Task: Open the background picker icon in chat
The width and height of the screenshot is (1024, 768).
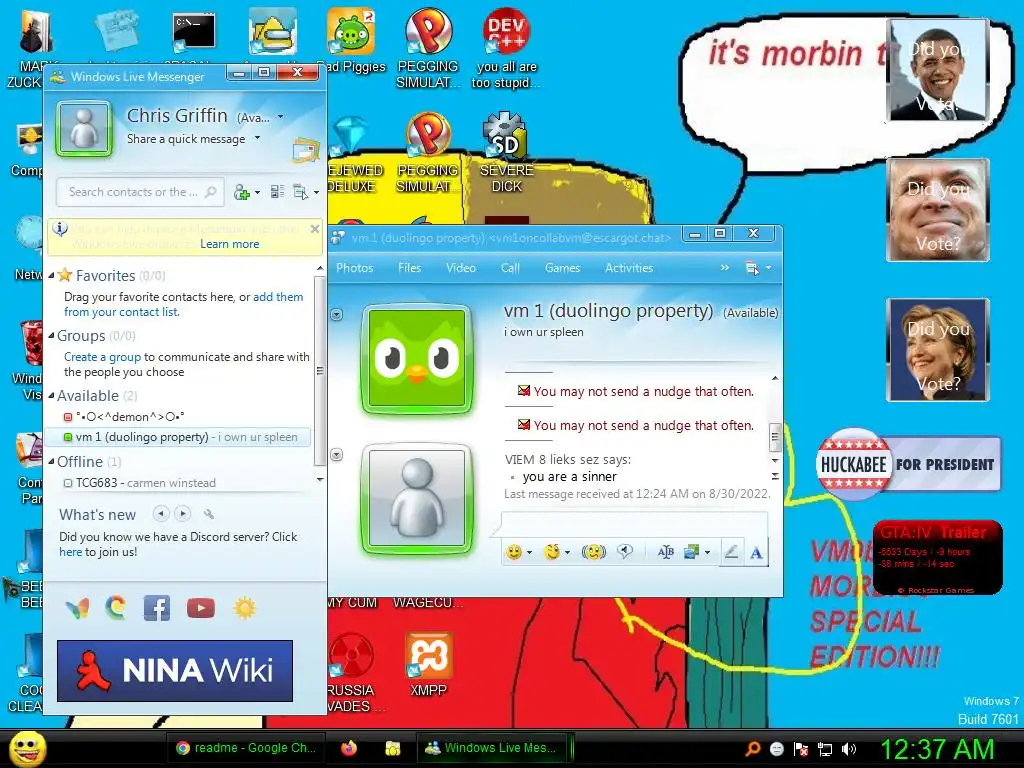Action: [x=692, y=552]
